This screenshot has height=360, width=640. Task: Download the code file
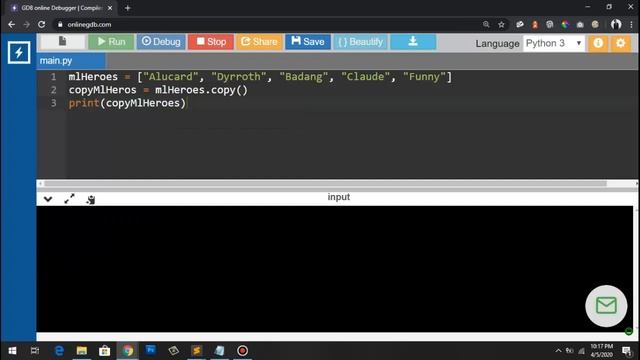413,42
